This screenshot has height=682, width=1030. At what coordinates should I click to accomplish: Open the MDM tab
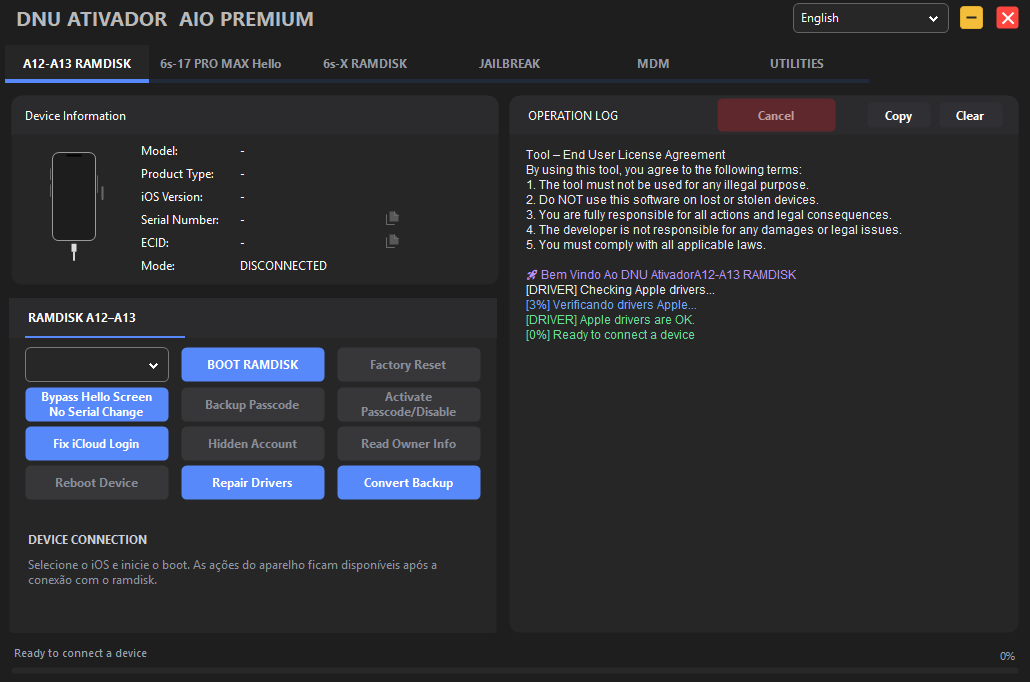click(653, 64)
